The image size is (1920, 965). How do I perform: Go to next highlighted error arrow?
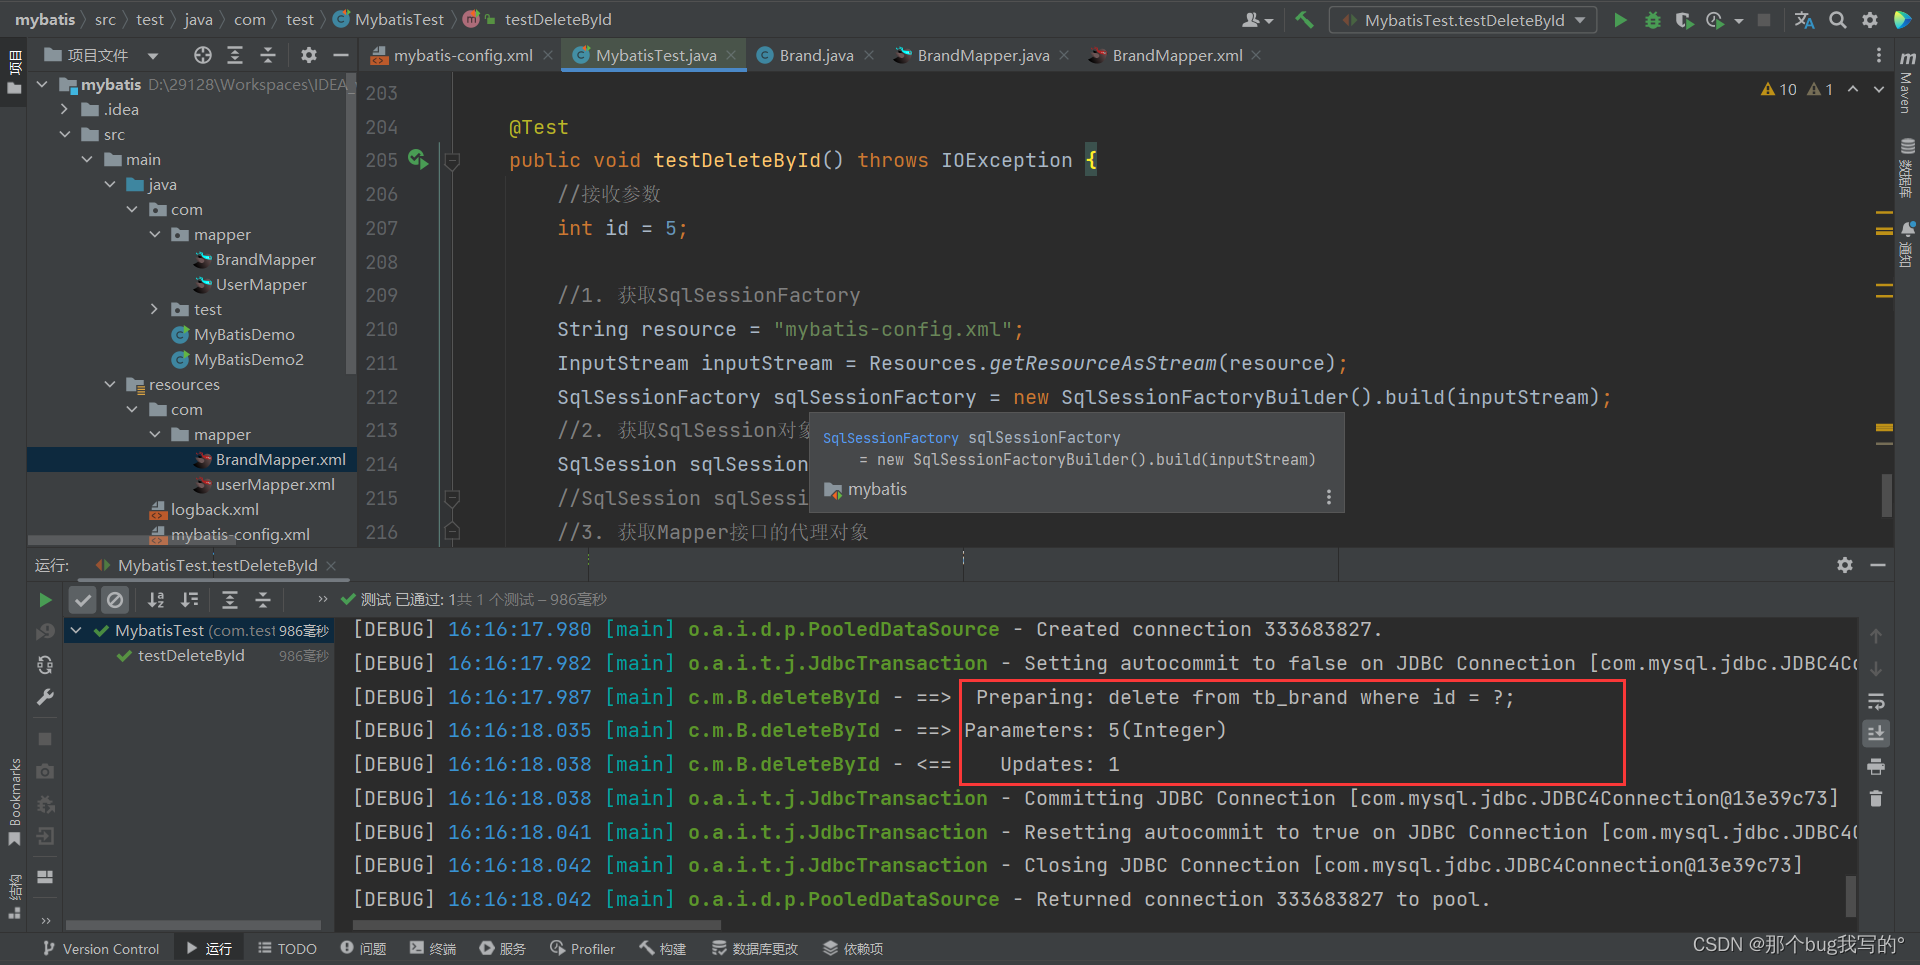point(1879,89)
